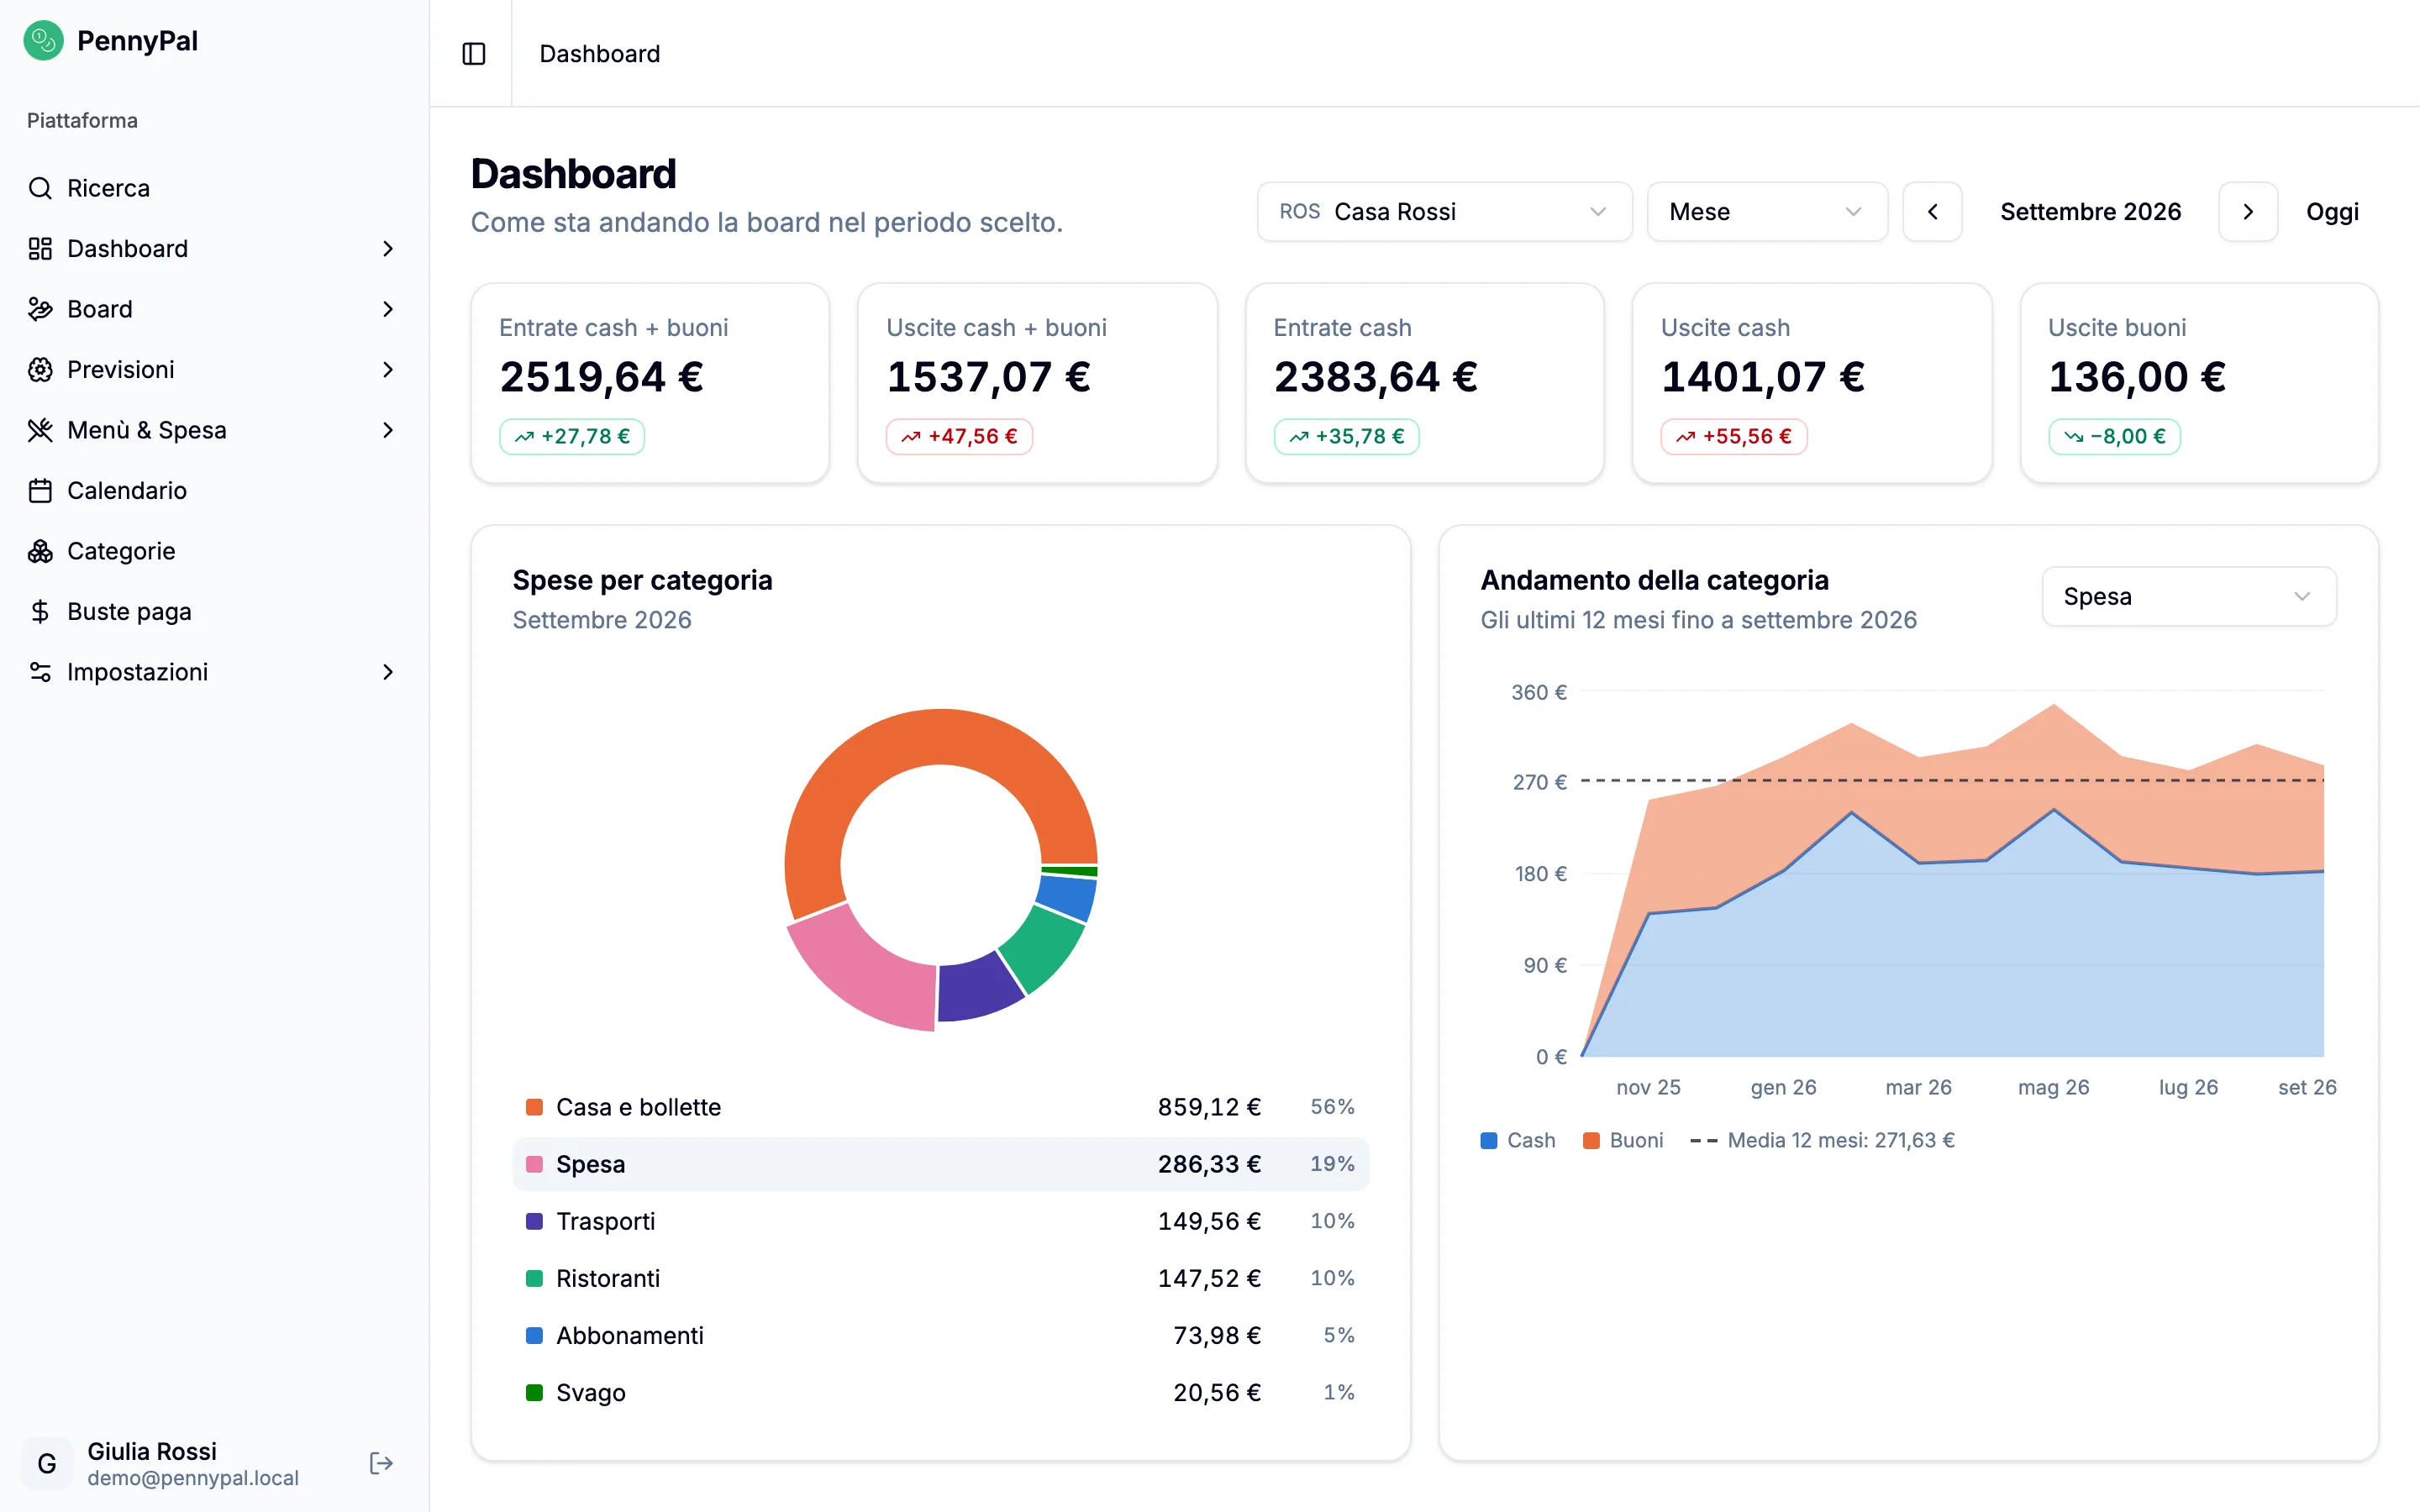Click the Board icon in sidebar
2420x1512 pixels.
[40, 309]
